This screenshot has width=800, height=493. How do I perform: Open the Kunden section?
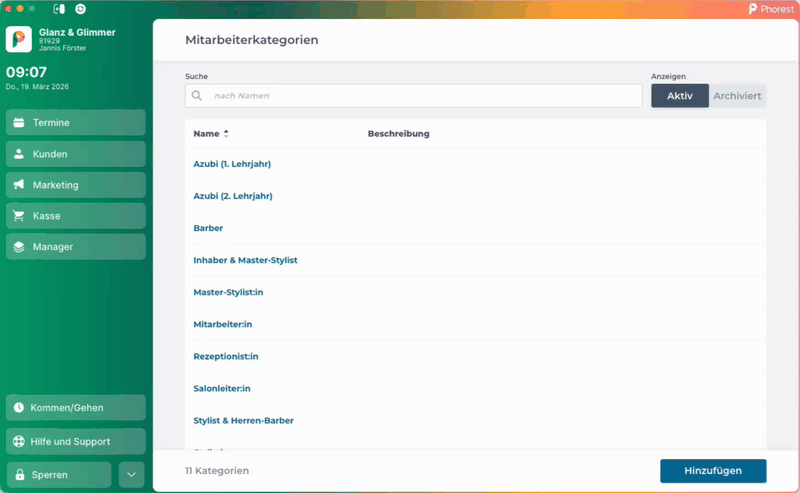[76, 154]
